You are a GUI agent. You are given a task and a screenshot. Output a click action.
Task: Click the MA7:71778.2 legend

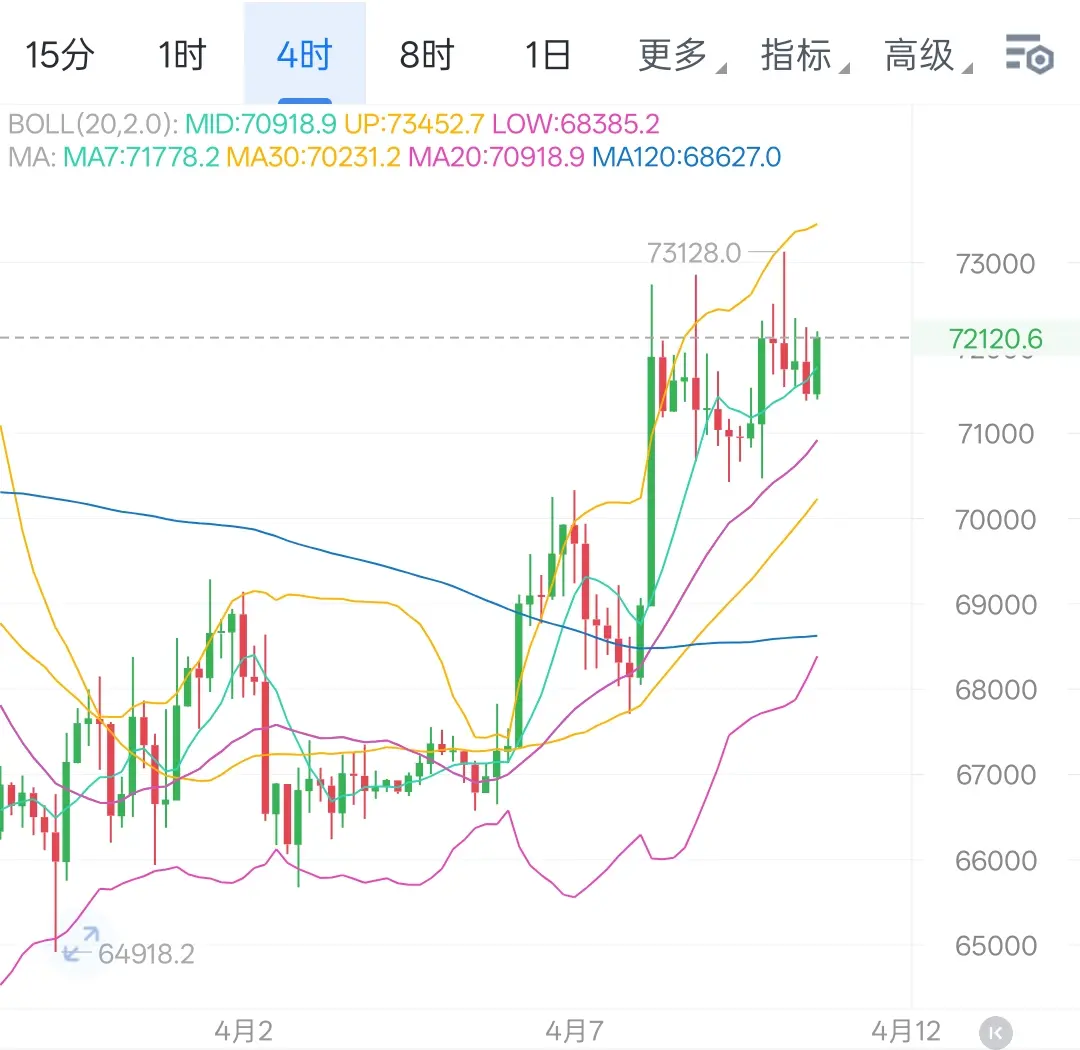pos(141,157)
